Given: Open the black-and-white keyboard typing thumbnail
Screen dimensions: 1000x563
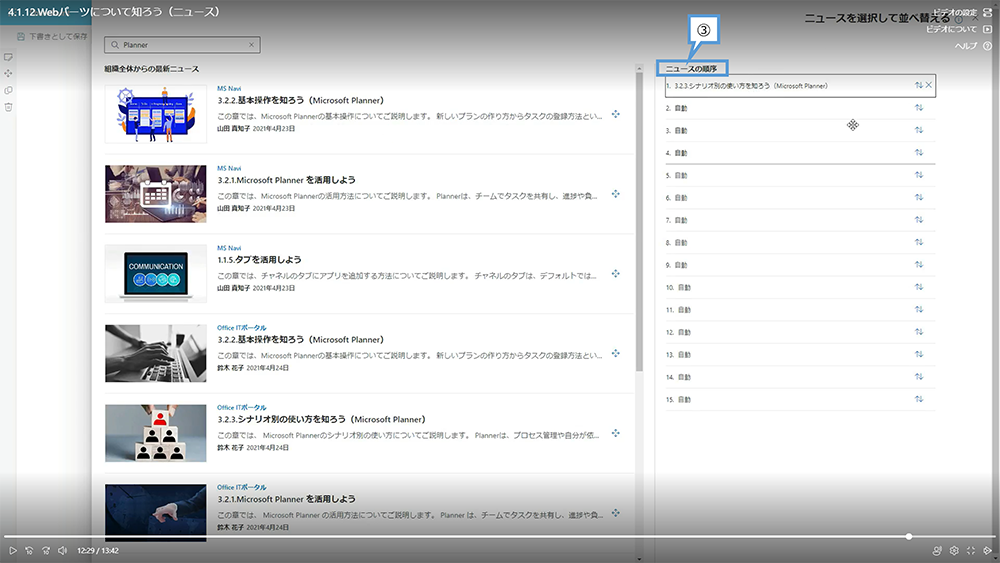Looking at the screenshot, I should pos(156,353).
